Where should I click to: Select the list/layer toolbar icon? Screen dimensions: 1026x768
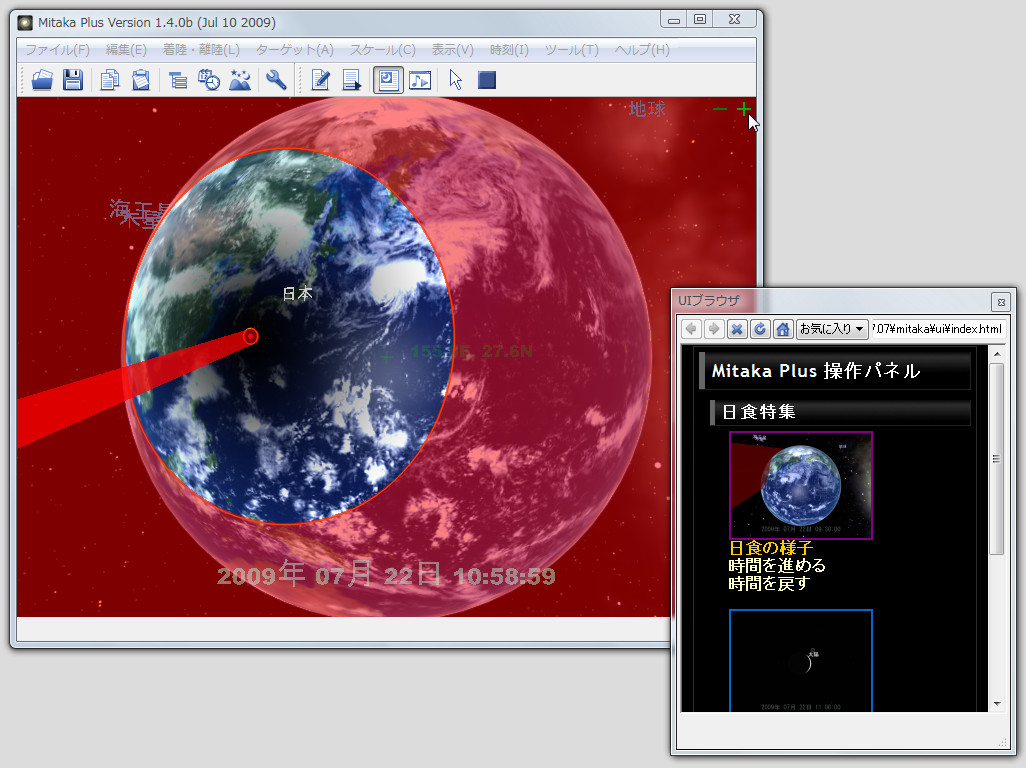coord(177,80)
